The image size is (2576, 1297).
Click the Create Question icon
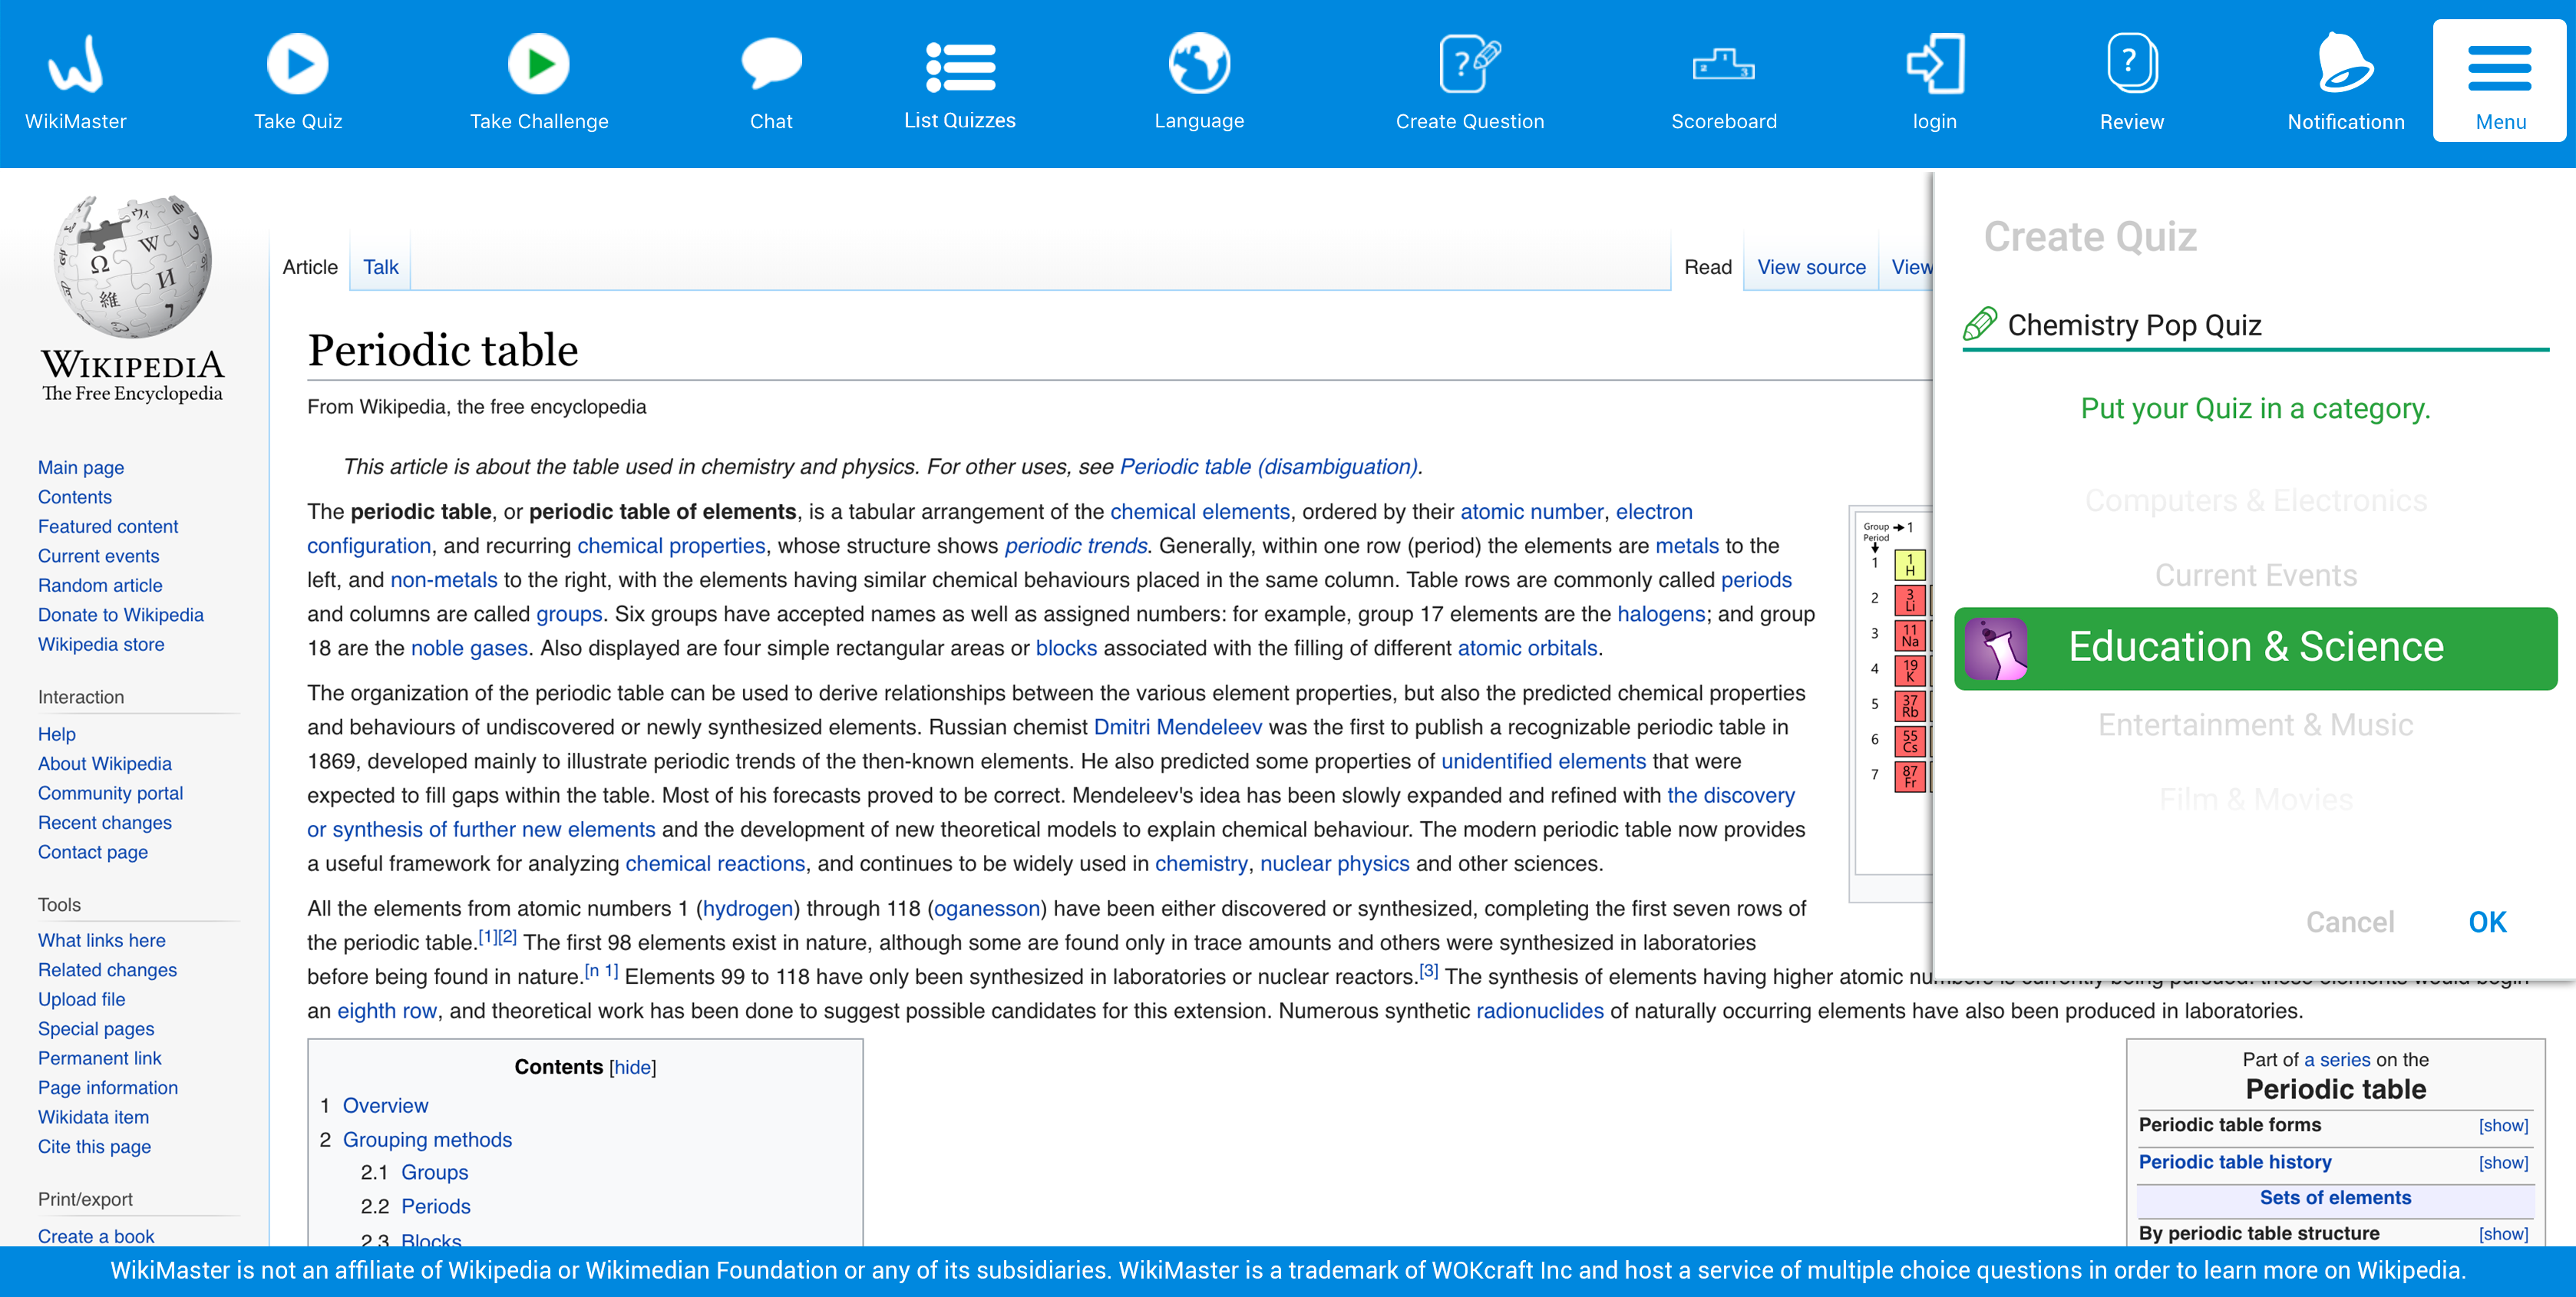coord(1468,64)
